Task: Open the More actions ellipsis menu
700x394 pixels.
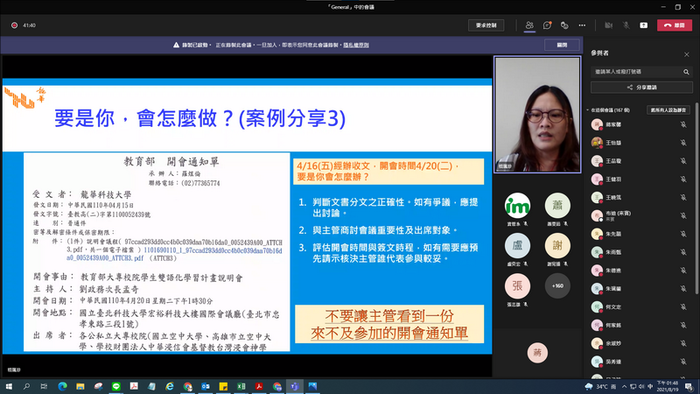Action: [582, 25]
